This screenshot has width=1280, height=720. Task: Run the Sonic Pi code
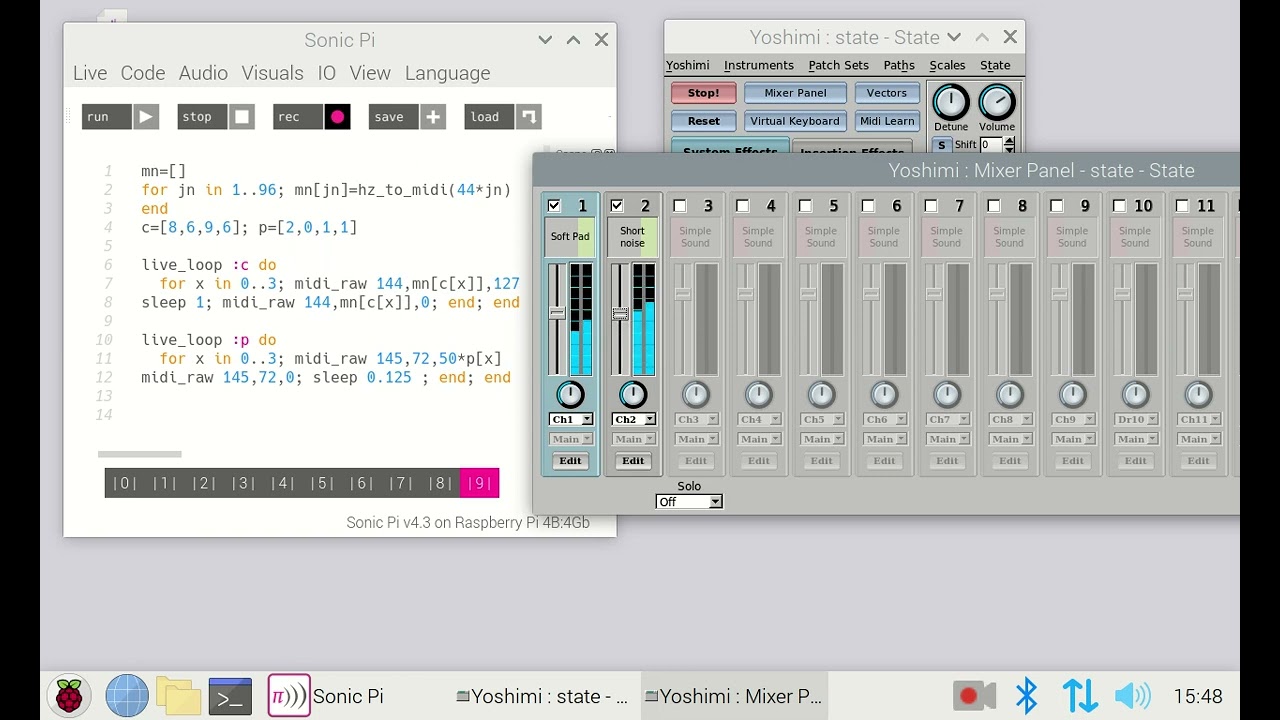point(120,117)
